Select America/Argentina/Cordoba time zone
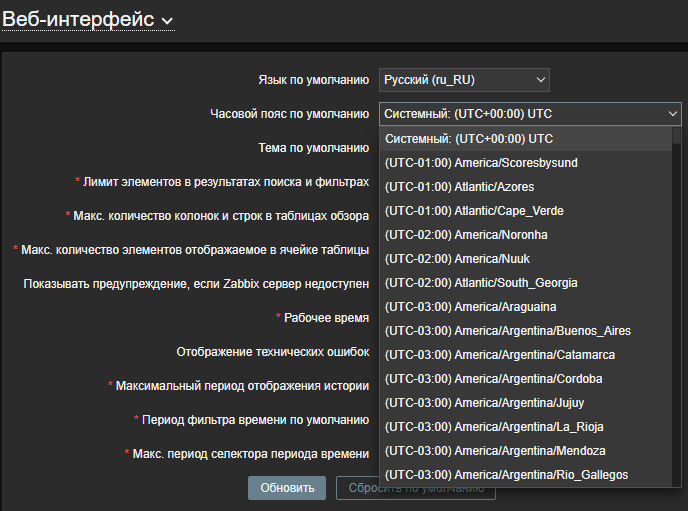Screen dimensions: 688x511 coord(494,379)
